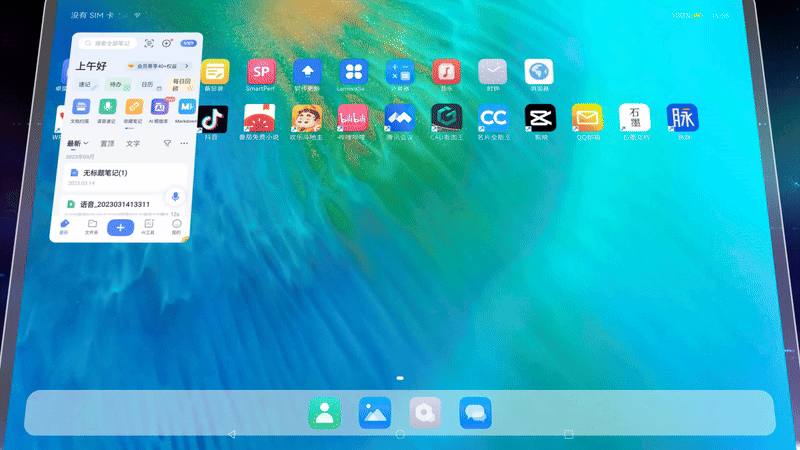Launch the document scan tool icon
This screenshot has width=800, height=450.
pyautogui.click(x=81, y=107)
